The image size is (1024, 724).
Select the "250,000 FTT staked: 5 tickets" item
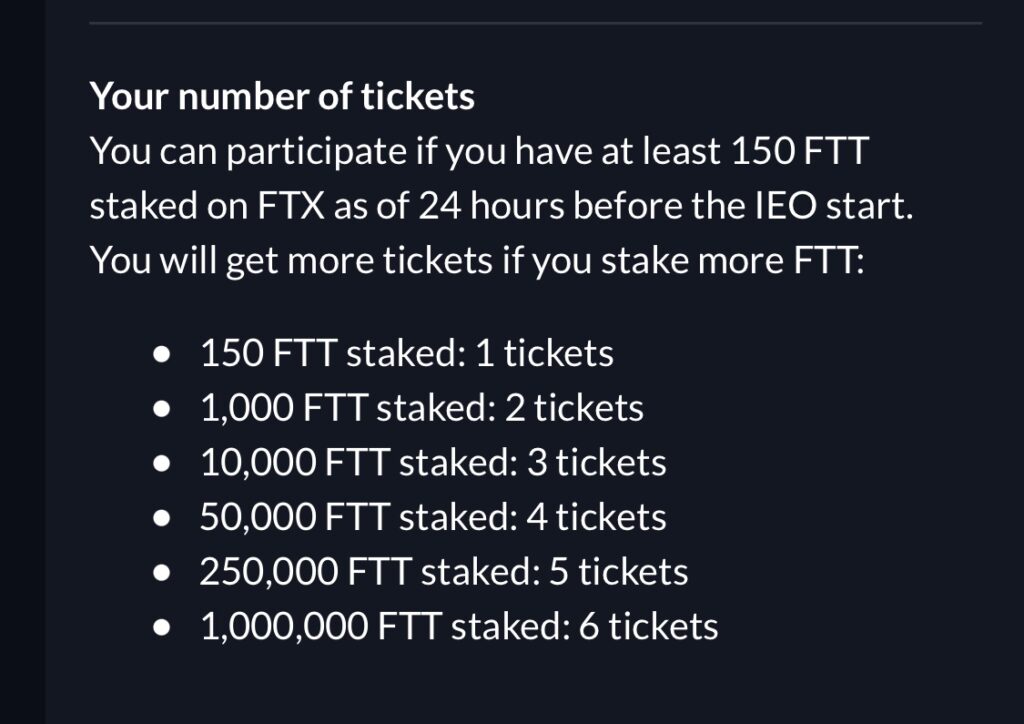pyautogui.click(x=444, y=573)
